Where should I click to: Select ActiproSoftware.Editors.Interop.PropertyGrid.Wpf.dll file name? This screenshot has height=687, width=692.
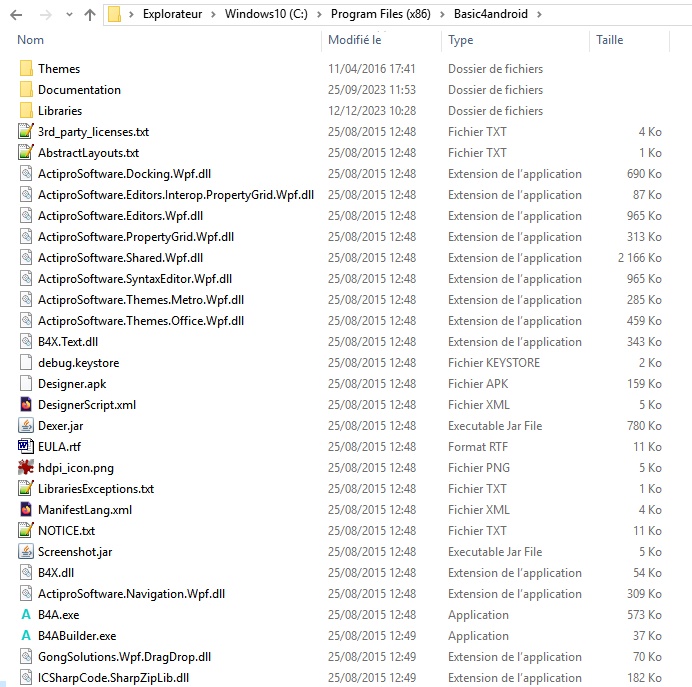click(x=176, y=195)
